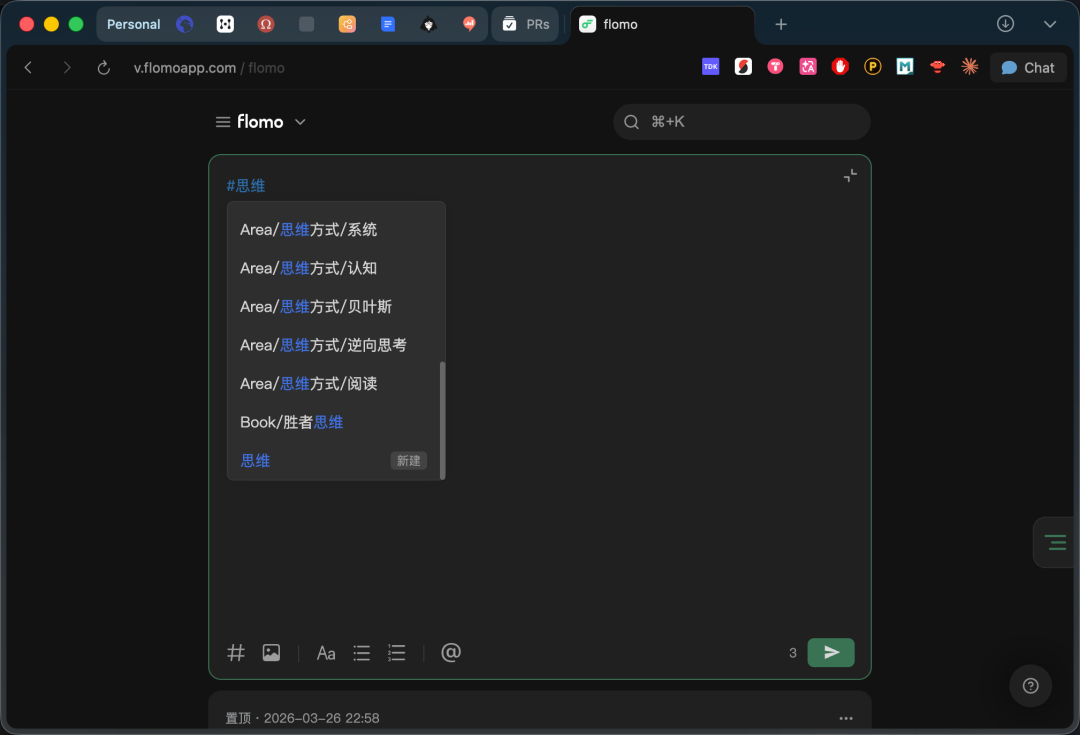
Task: Open the outline panel on the right edge
Action: [x=1055, y=542]
